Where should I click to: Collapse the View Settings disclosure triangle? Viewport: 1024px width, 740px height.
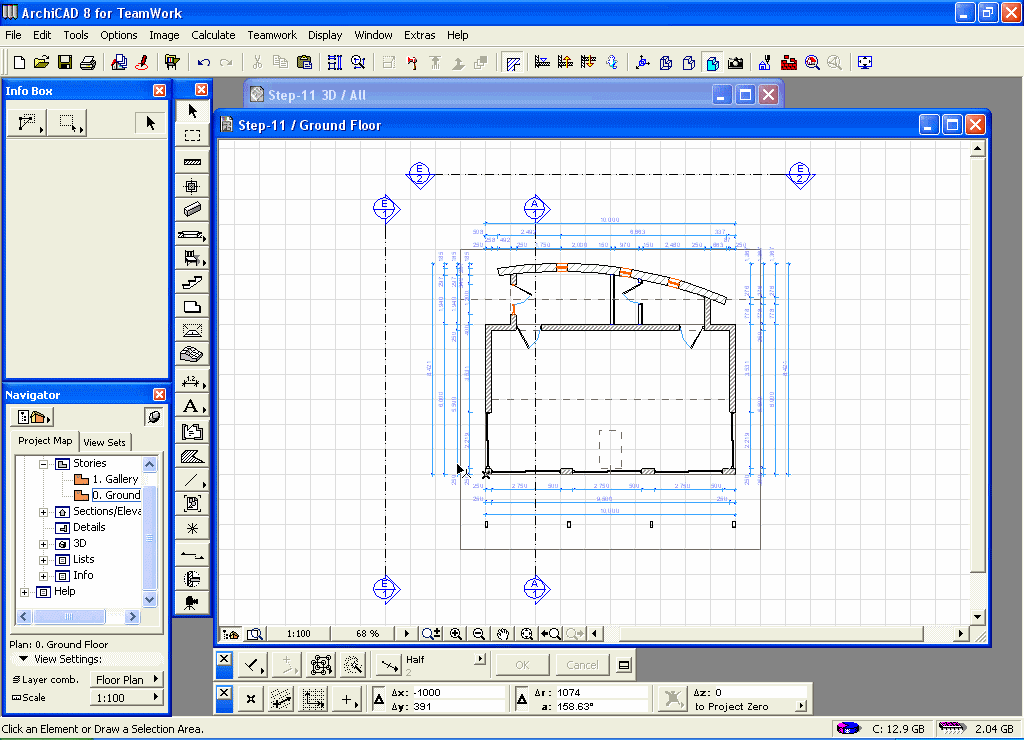[23, 660]
